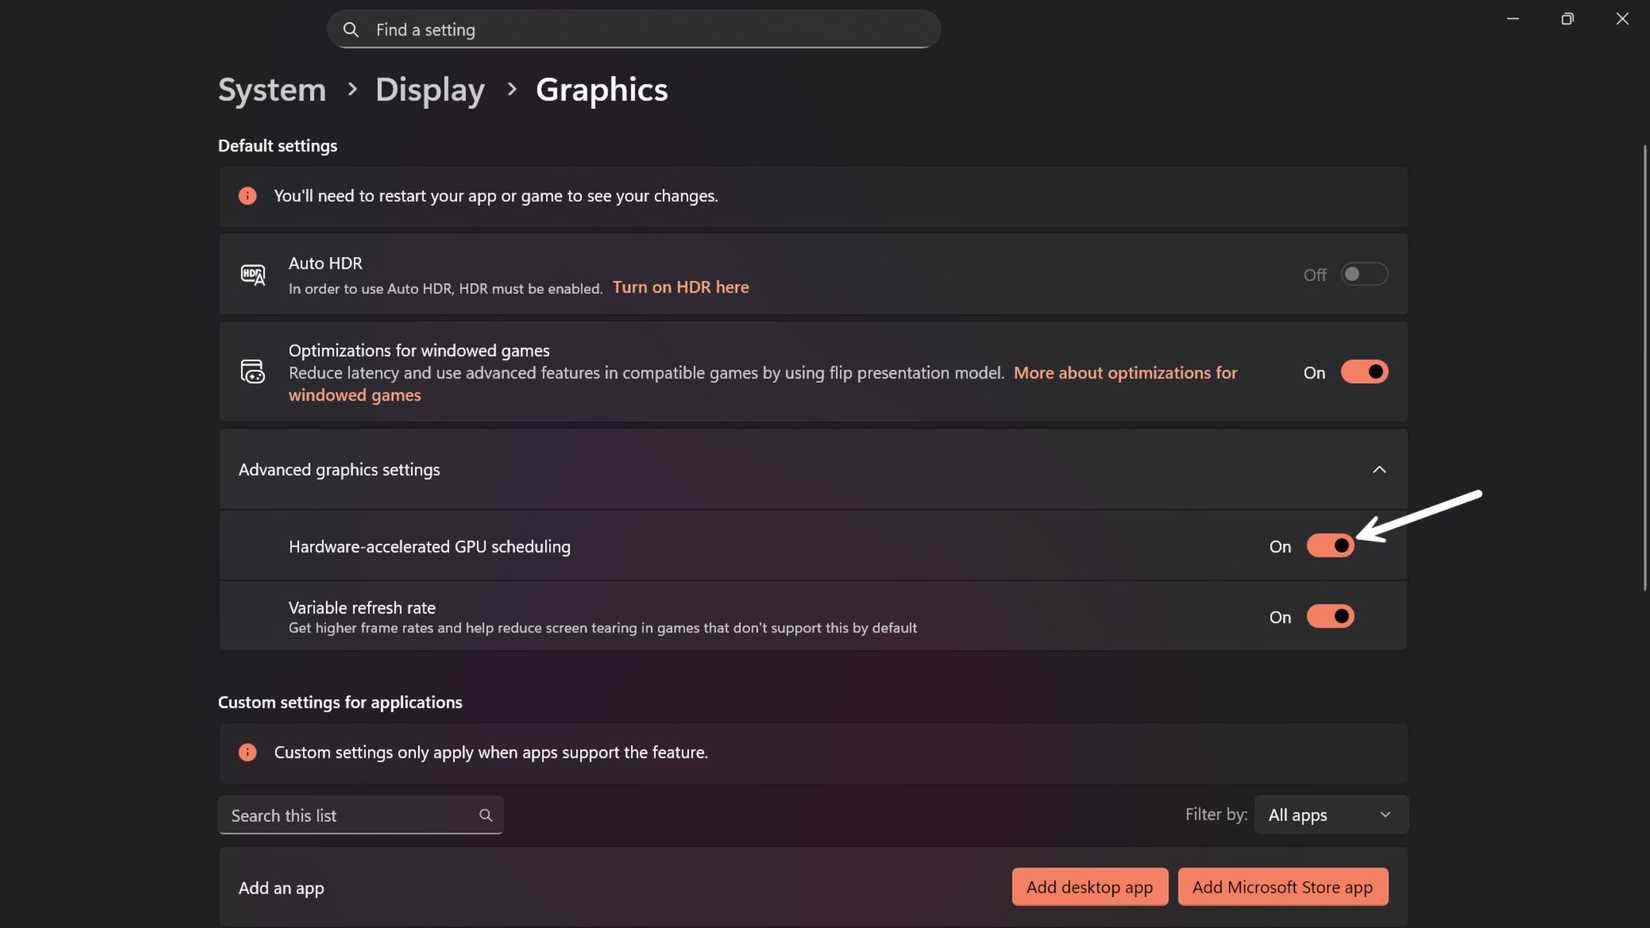Click the Add Microsoft Store app button
Image resolution: width=1650 pixels, height=928 pixels.
pos(1283,886)
